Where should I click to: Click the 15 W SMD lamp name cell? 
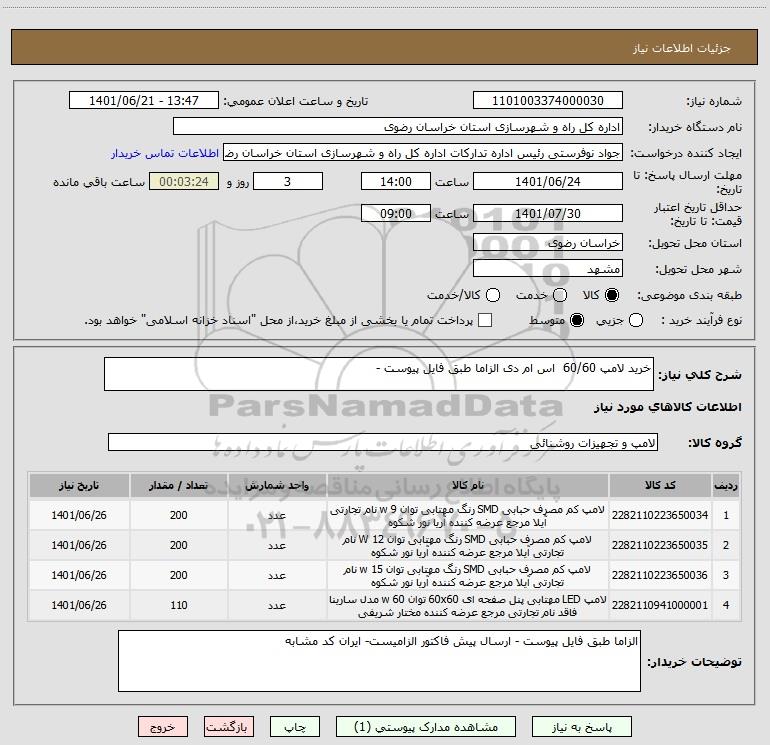click(468, 576)
